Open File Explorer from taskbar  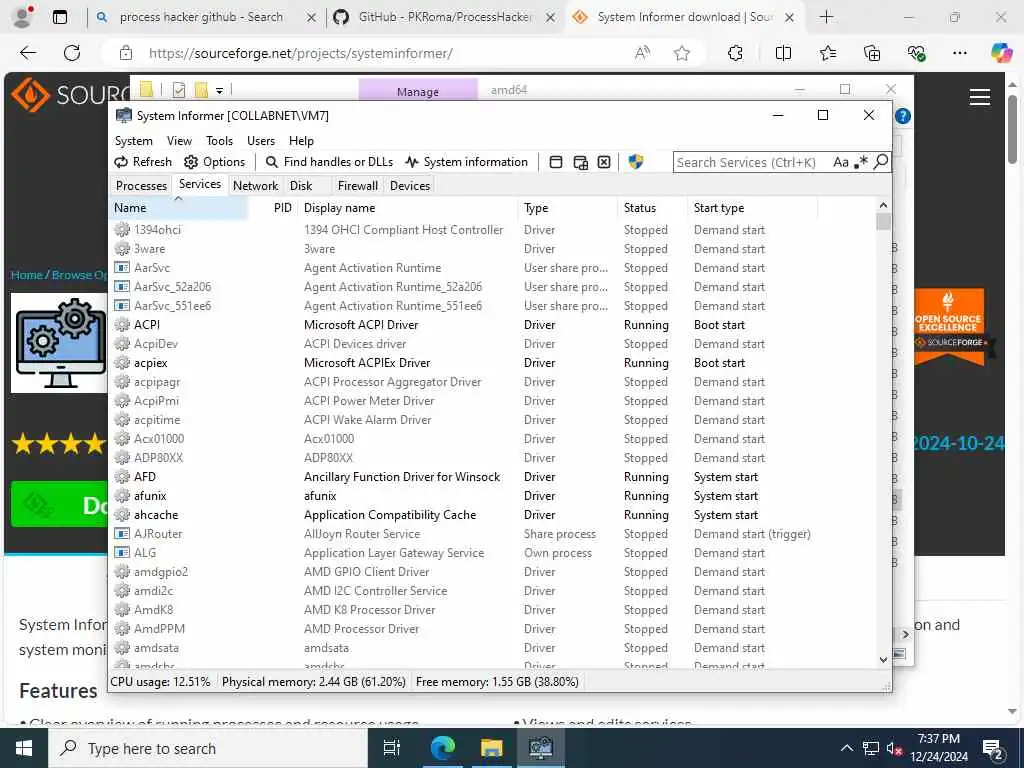pos(491,748)
